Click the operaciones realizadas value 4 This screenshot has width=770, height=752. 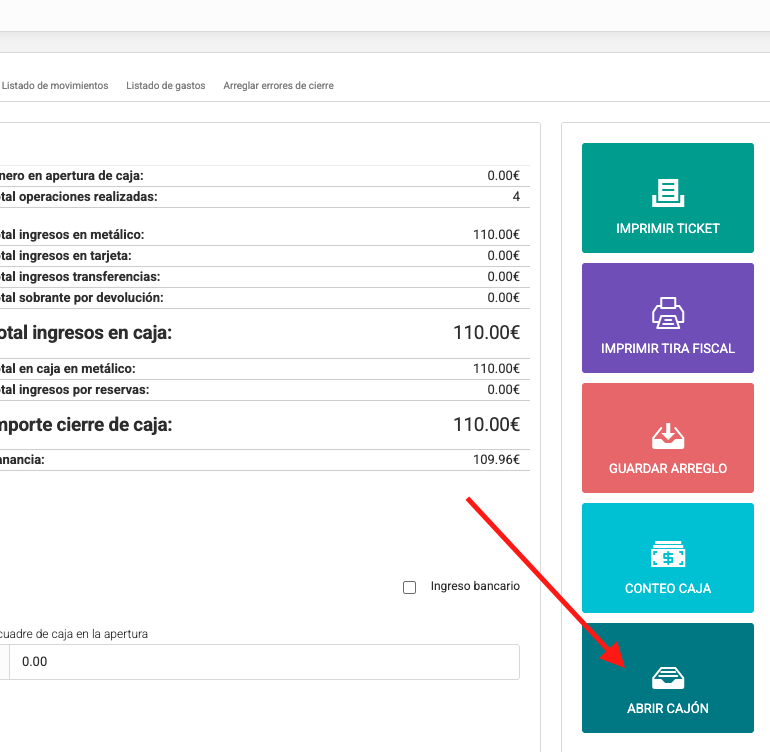point(516,196)
